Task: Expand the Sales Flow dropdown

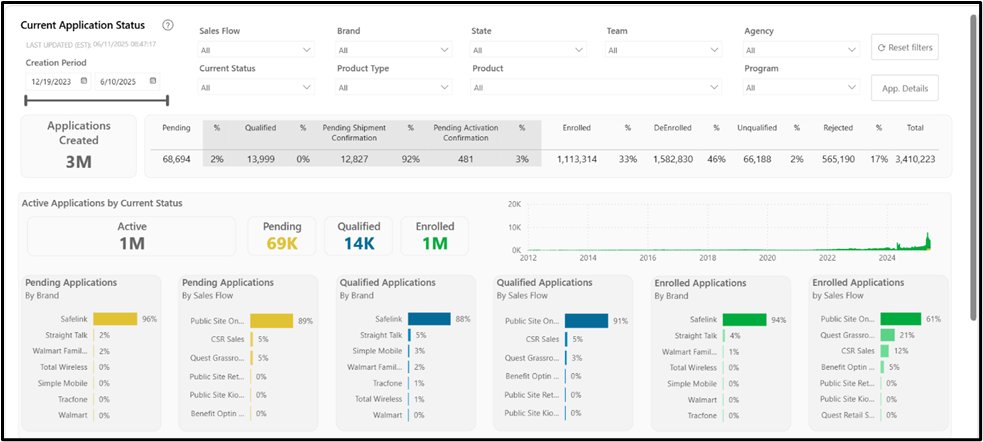Action: 256,50
